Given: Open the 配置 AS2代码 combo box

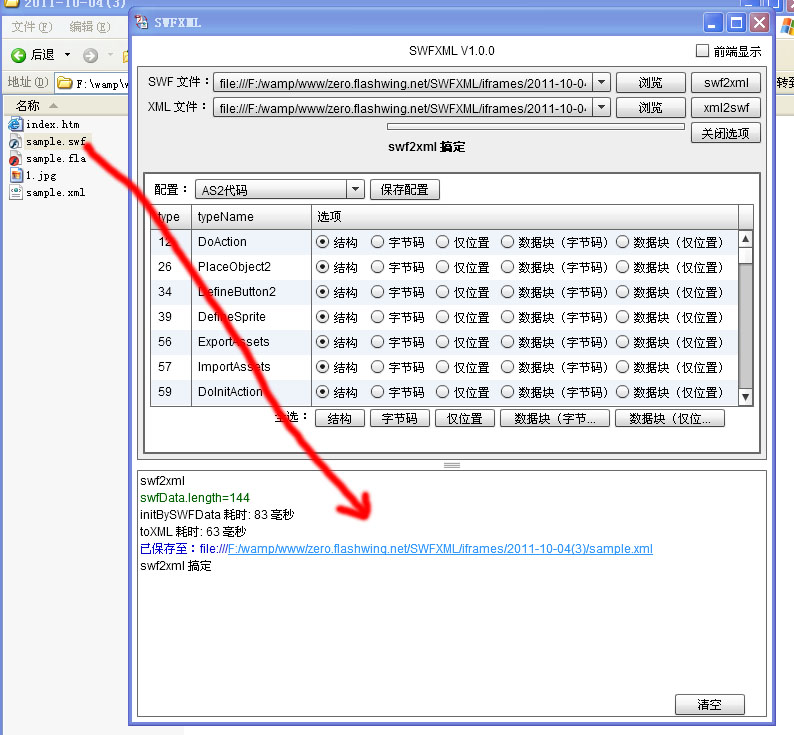Looking at the screenshot, I should [x=280, y=190].
